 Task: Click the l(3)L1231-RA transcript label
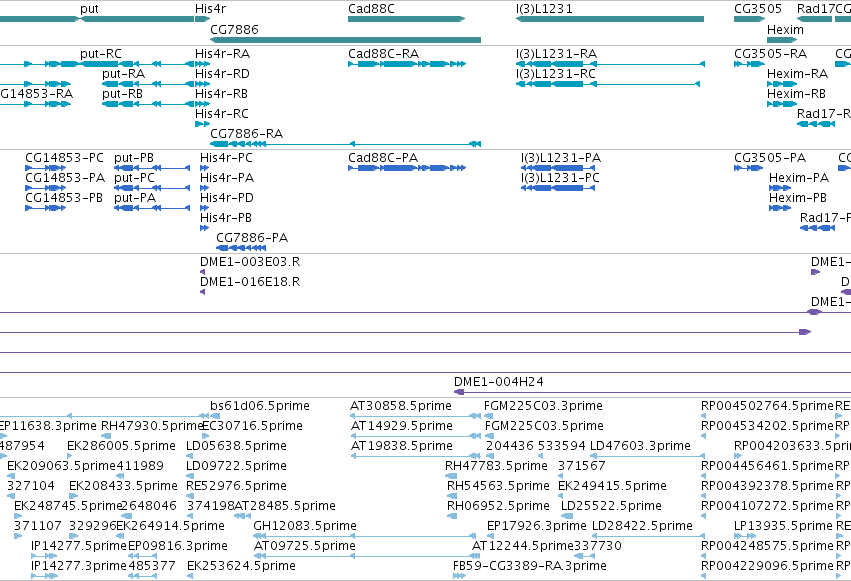click(x=556, y=54)
